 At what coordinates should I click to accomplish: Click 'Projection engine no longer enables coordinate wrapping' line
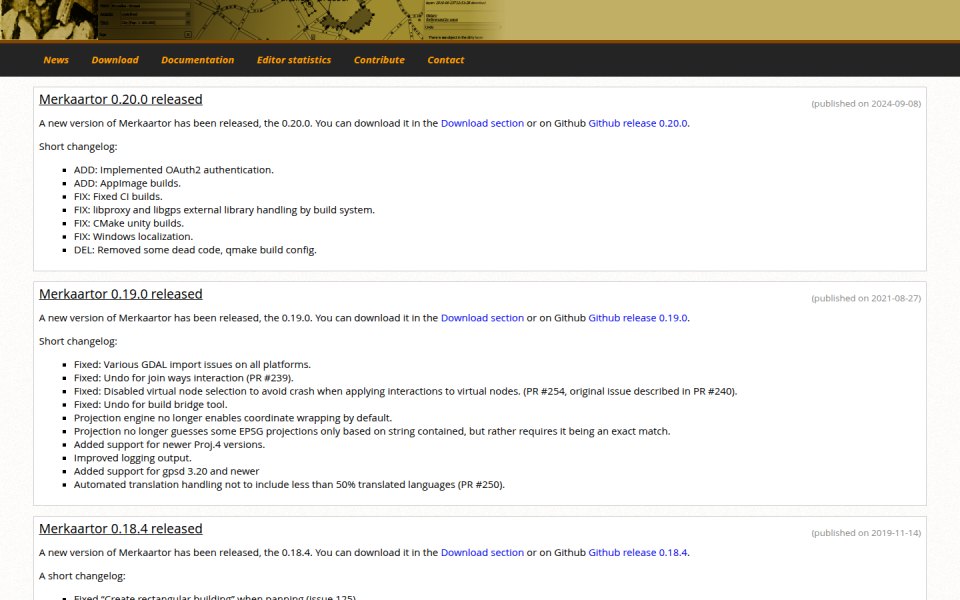click(x=233, y=418)
